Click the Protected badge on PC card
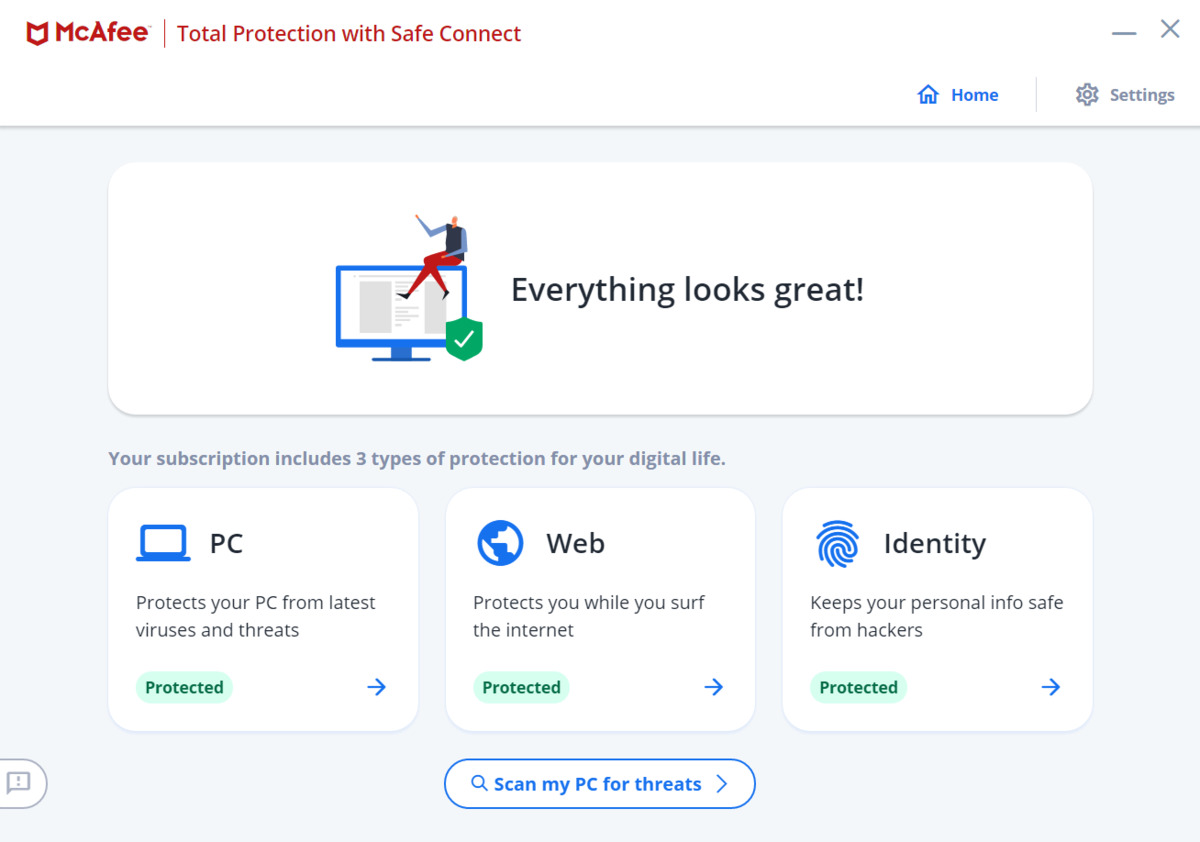Image resolution: width=1200 pixels, height=842 pixels. tap(184, 687)
